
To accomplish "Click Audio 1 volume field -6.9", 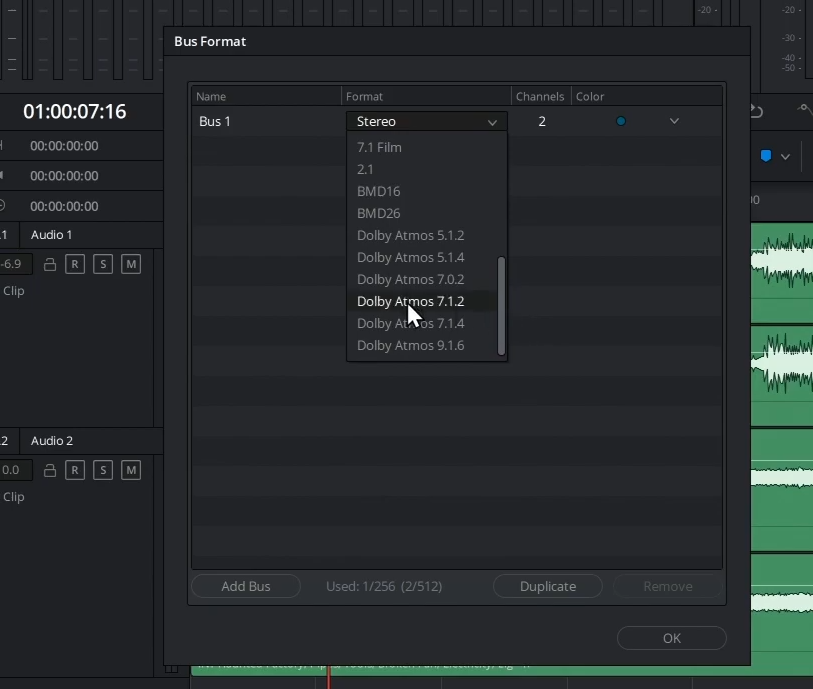I will tap(16, 264).
